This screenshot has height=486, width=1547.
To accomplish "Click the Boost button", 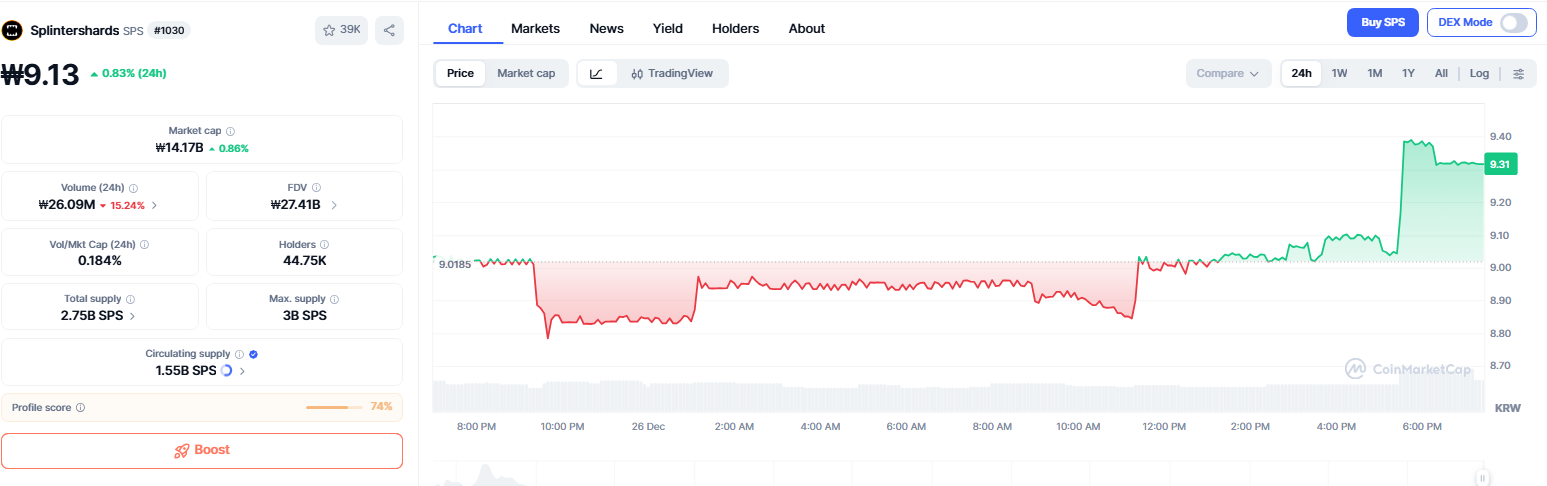I will point(202,450).
